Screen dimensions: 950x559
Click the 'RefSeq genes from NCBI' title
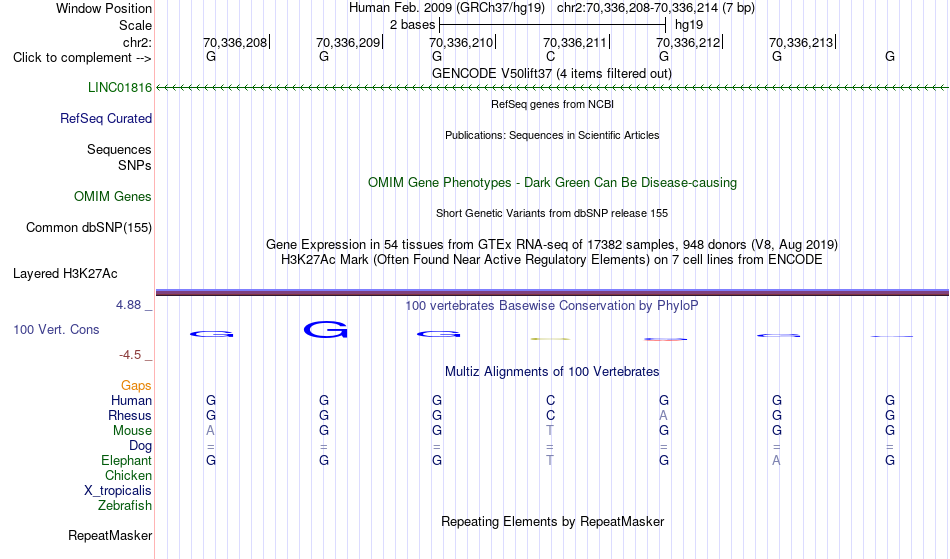(552, 104)
